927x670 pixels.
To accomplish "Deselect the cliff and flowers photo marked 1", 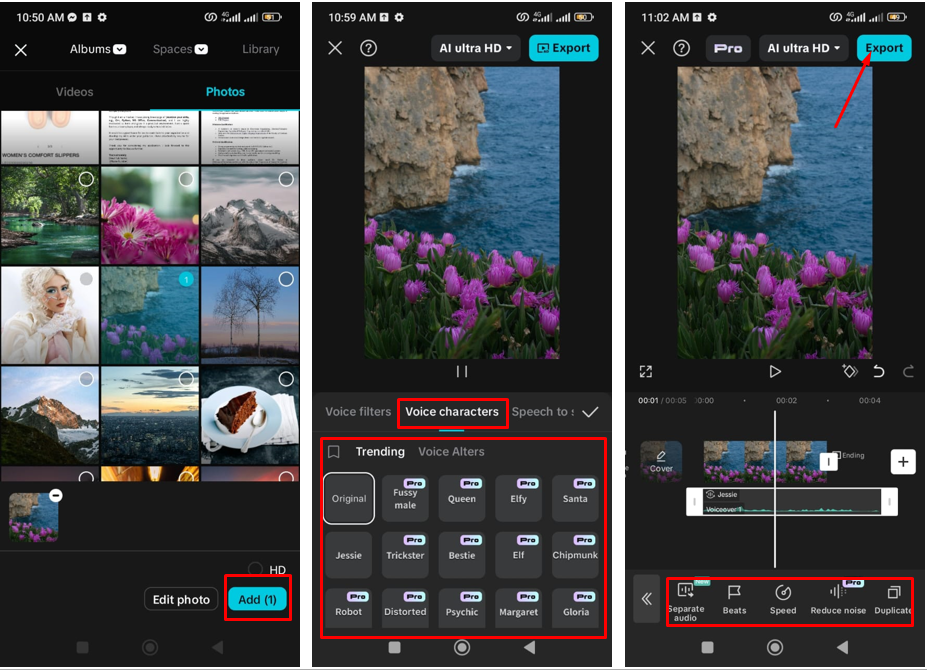I will (x=186, y=279).
